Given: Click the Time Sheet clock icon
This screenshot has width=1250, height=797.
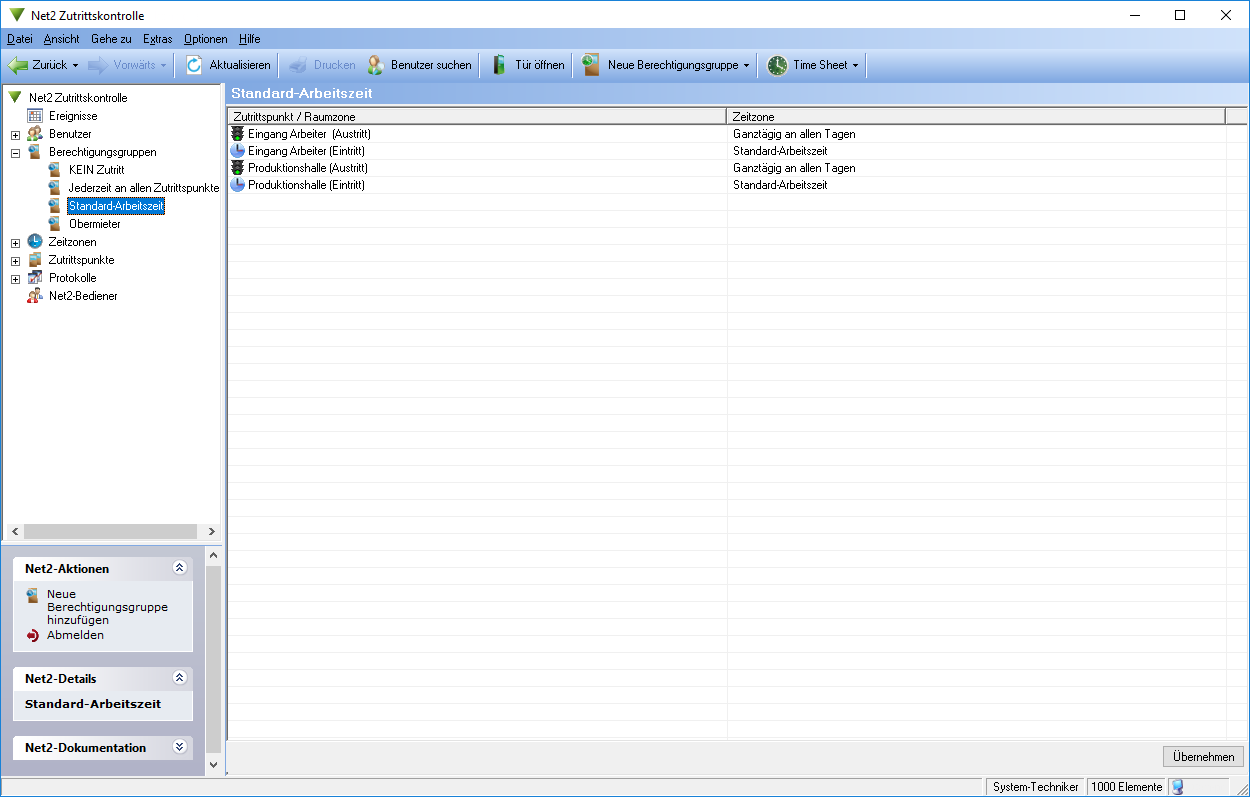Looking at the screenshot, I should coord(777,65).
